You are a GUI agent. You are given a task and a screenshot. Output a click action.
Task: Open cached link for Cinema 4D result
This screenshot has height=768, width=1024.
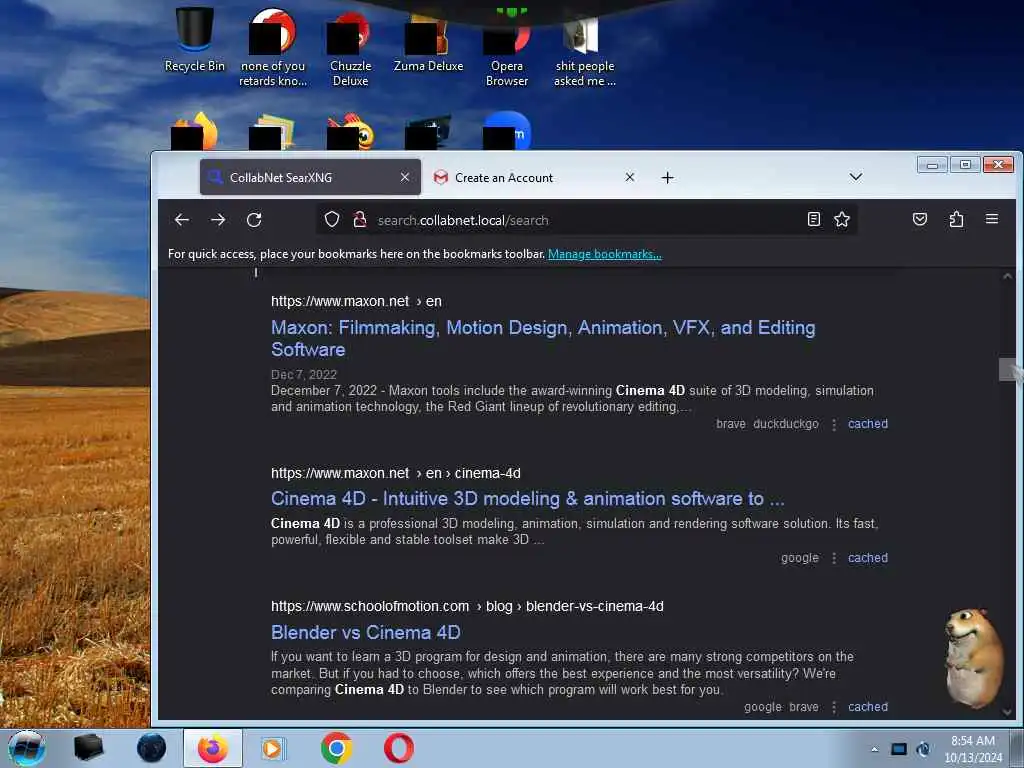[x=867, y=558]
